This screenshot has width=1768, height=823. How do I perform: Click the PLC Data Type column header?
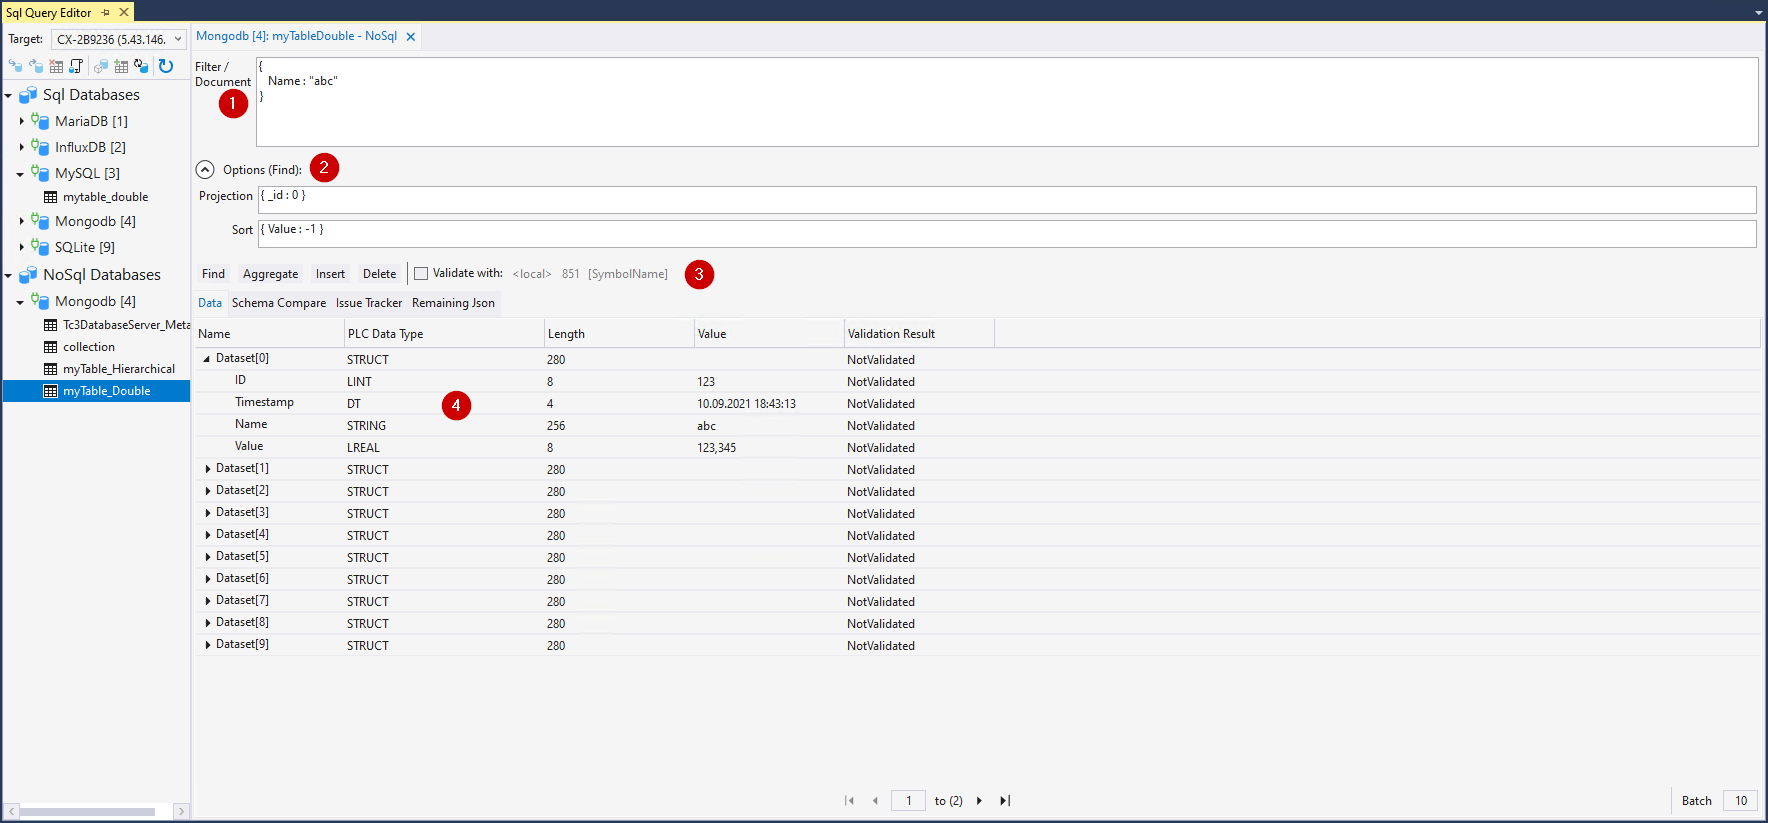tap(444, 334)
